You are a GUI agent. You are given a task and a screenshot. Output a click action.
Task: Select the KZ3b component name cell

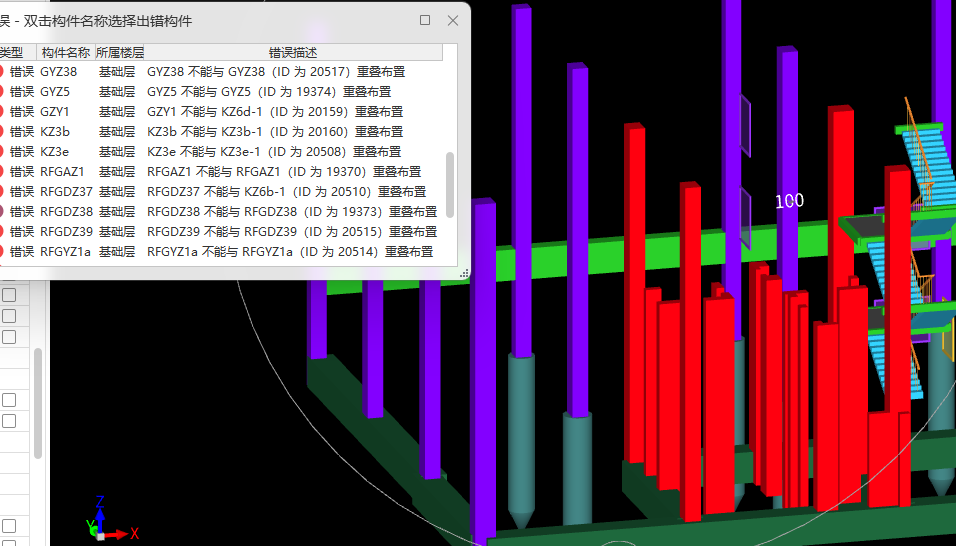coord(55,132)
